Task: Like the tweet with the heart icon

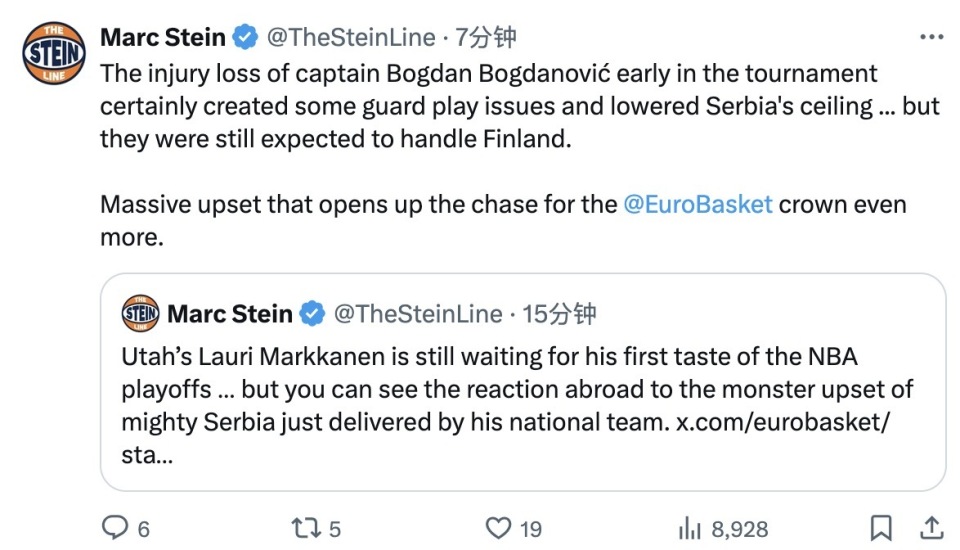Action: tap(497, 527)
